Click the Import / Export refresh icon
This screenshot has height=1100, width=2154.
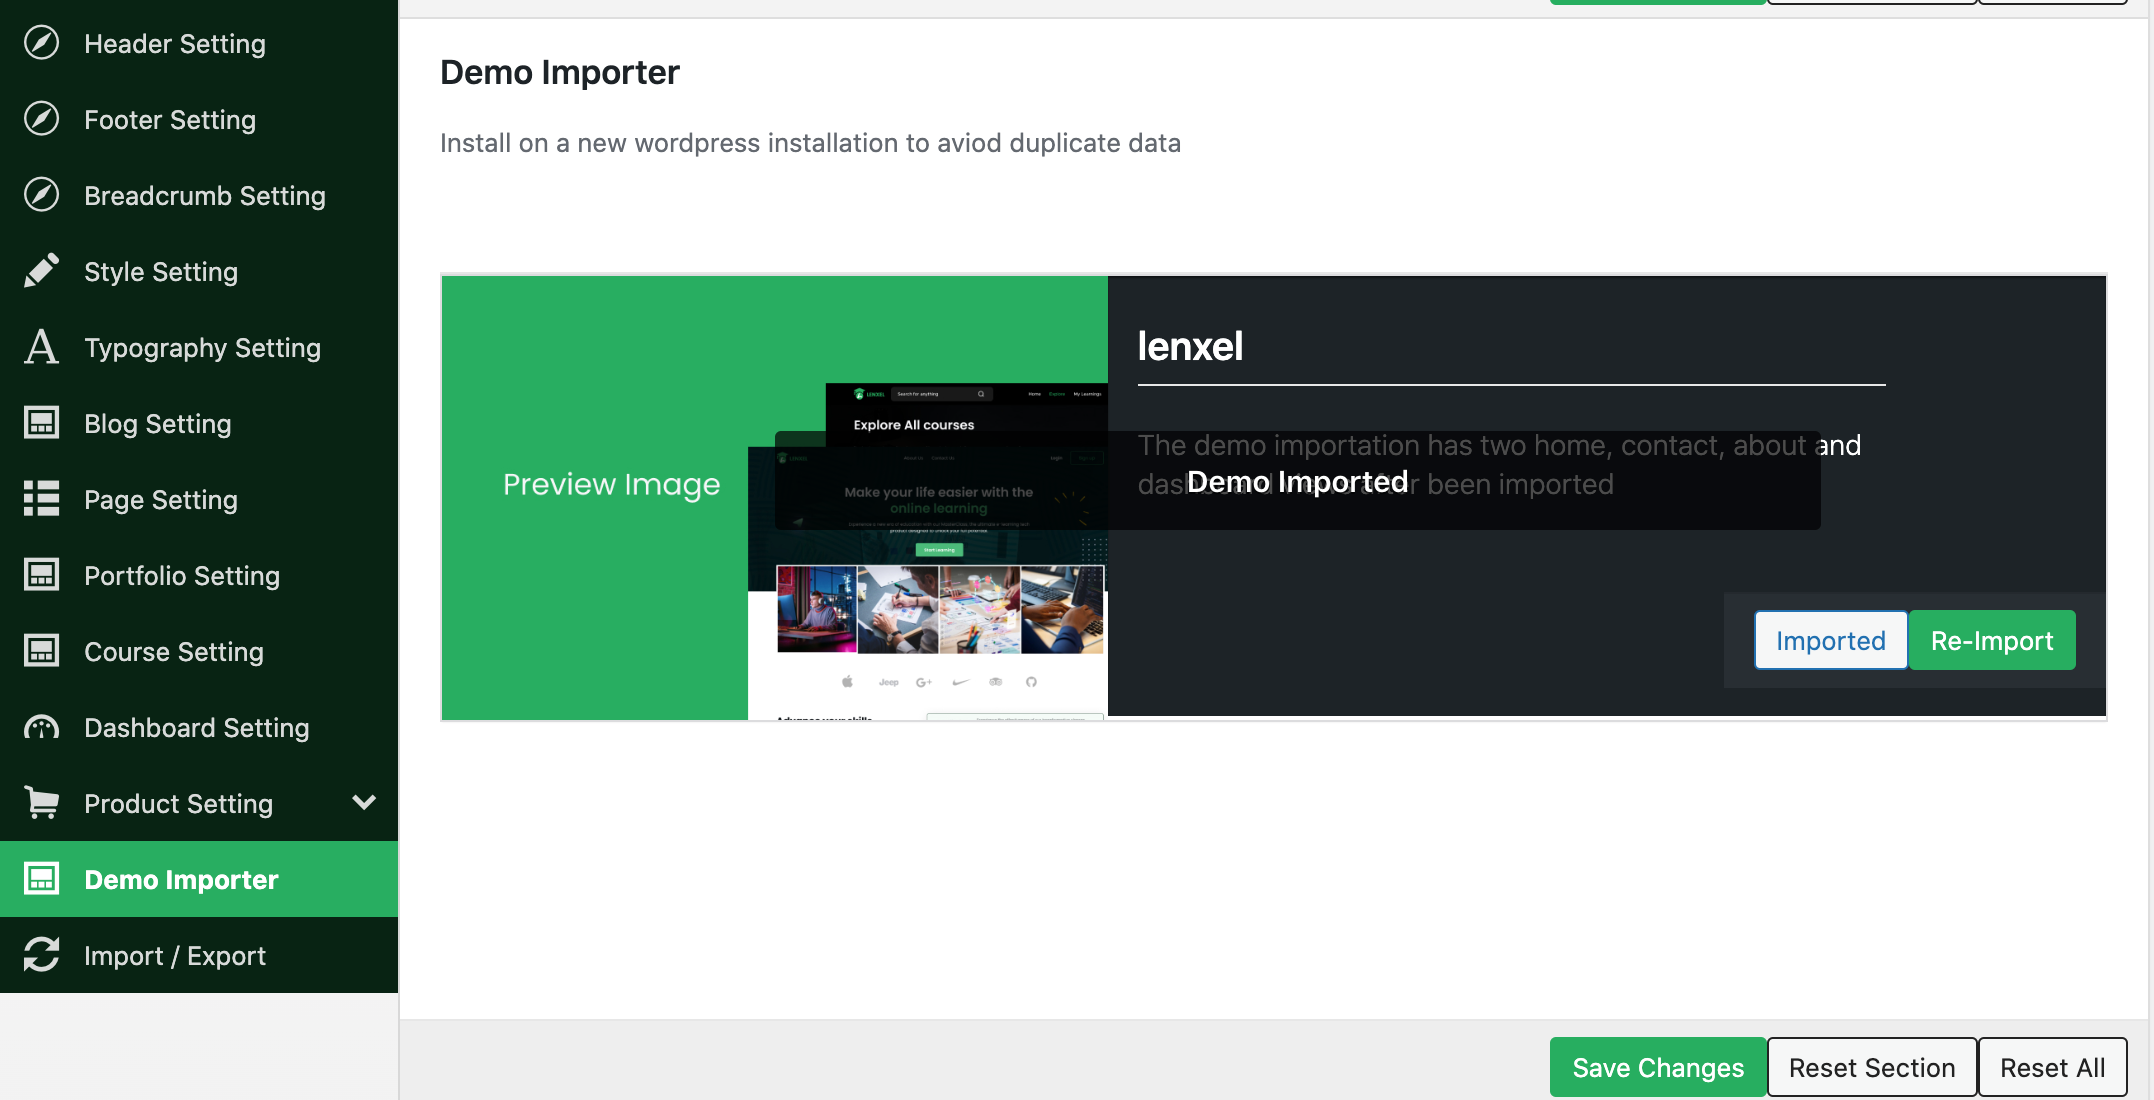click(41, 955)
